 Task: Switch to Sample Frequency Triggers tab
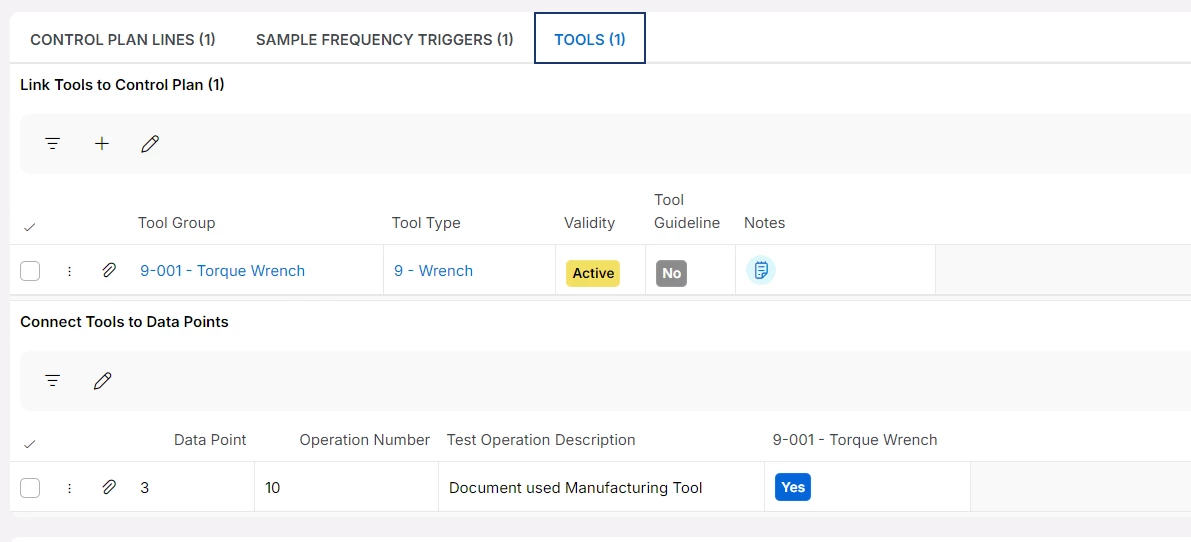point(385,40)
